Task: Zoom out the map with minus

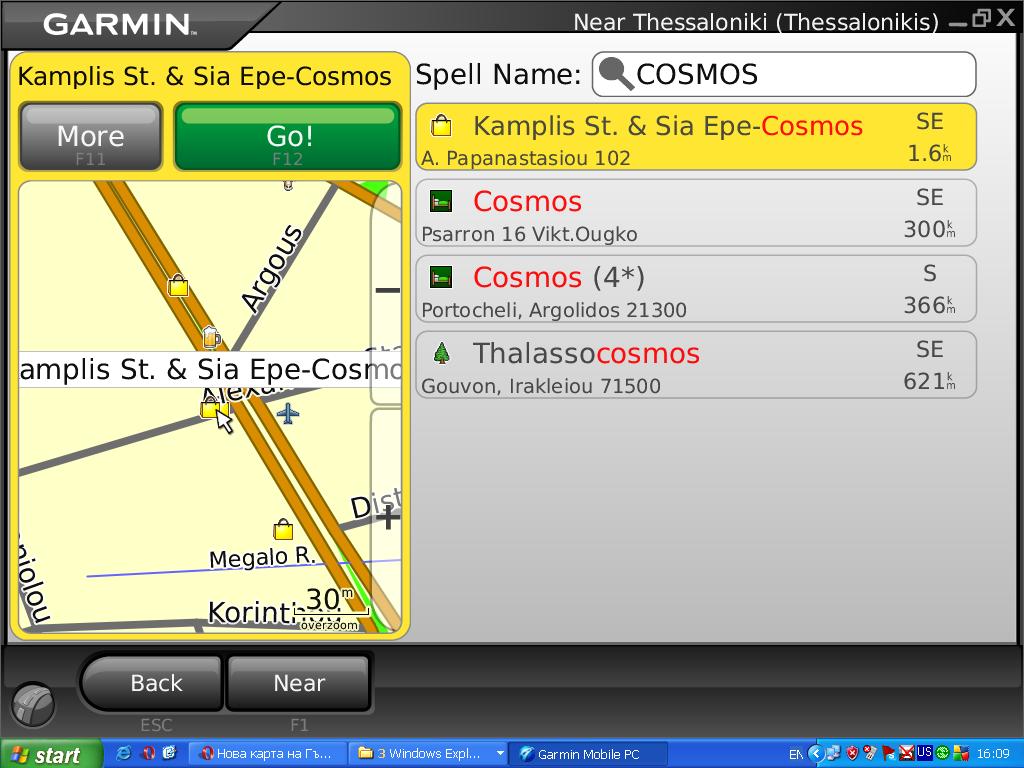Action: click(x=387, y=291)
